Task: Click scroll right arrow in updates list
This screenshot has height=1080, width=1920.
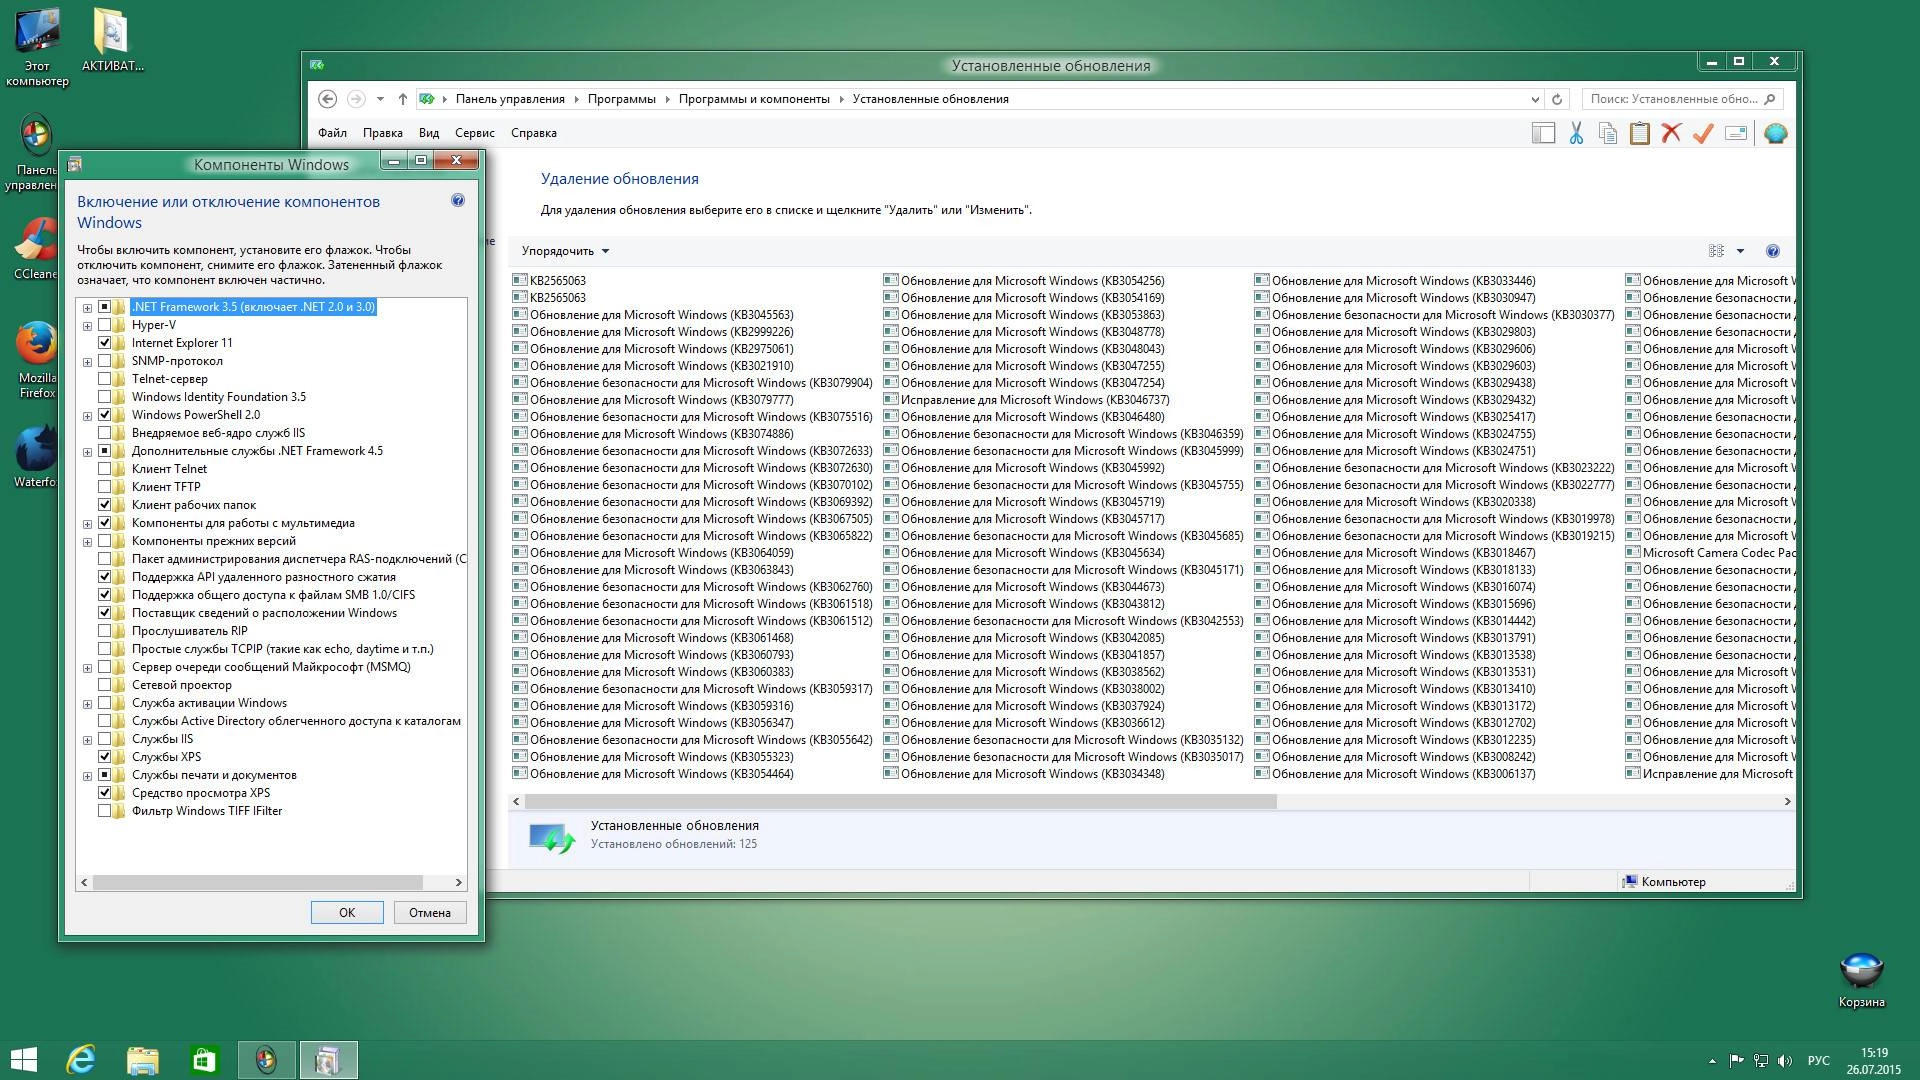Action: pyautogui.click(x=1787, y=801)
